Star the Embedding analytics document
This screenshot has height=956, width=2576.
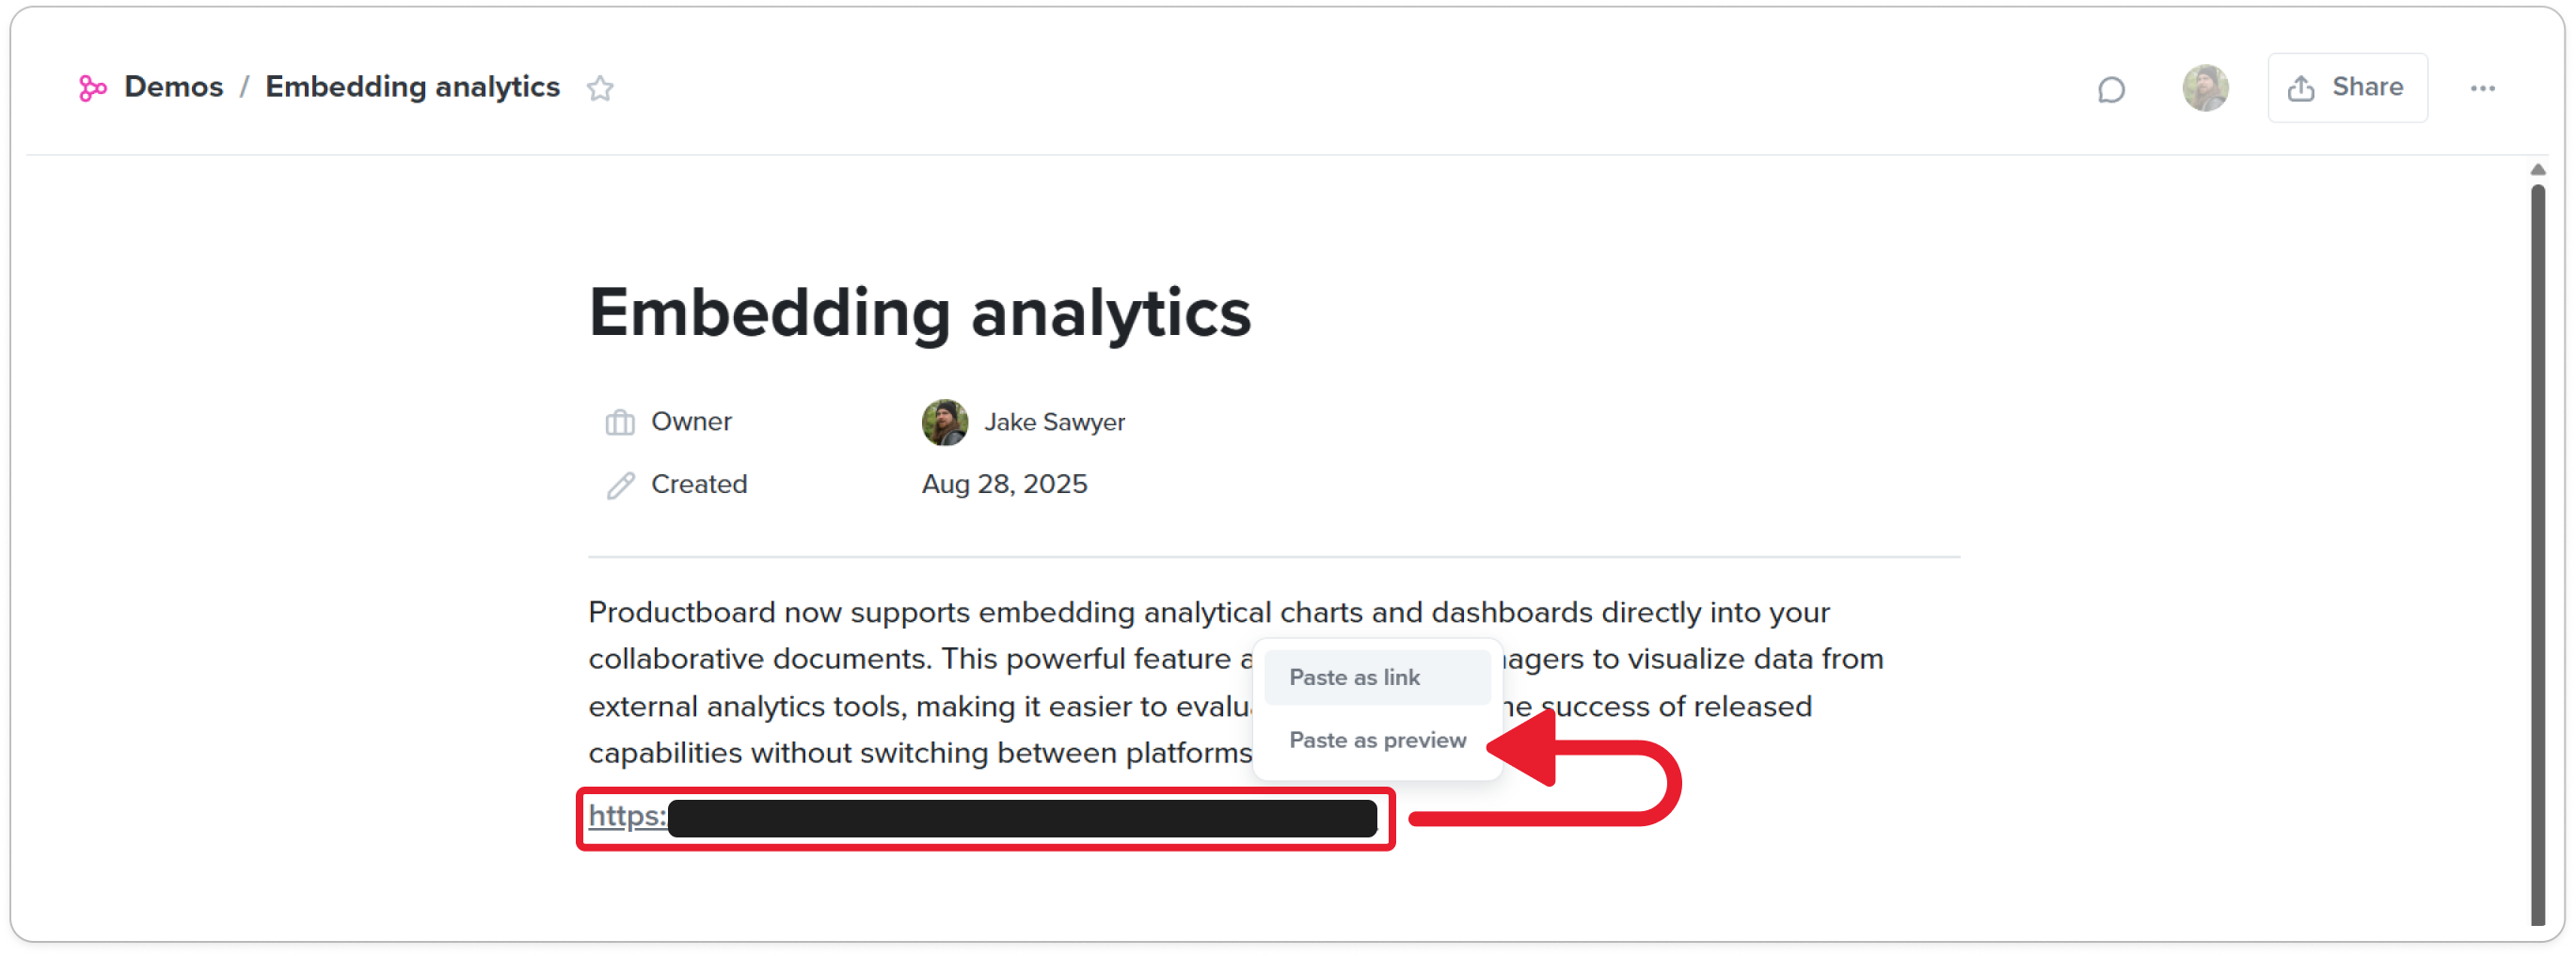[x=600, y=89]
